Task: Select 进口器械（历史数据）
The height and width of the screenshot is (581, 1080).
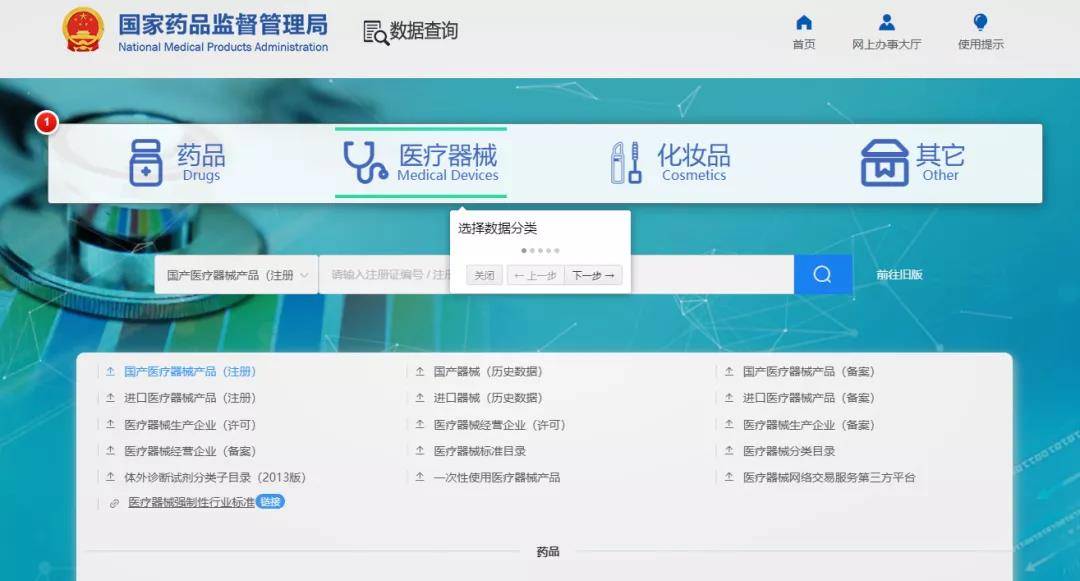Action: tap(488, 398)
